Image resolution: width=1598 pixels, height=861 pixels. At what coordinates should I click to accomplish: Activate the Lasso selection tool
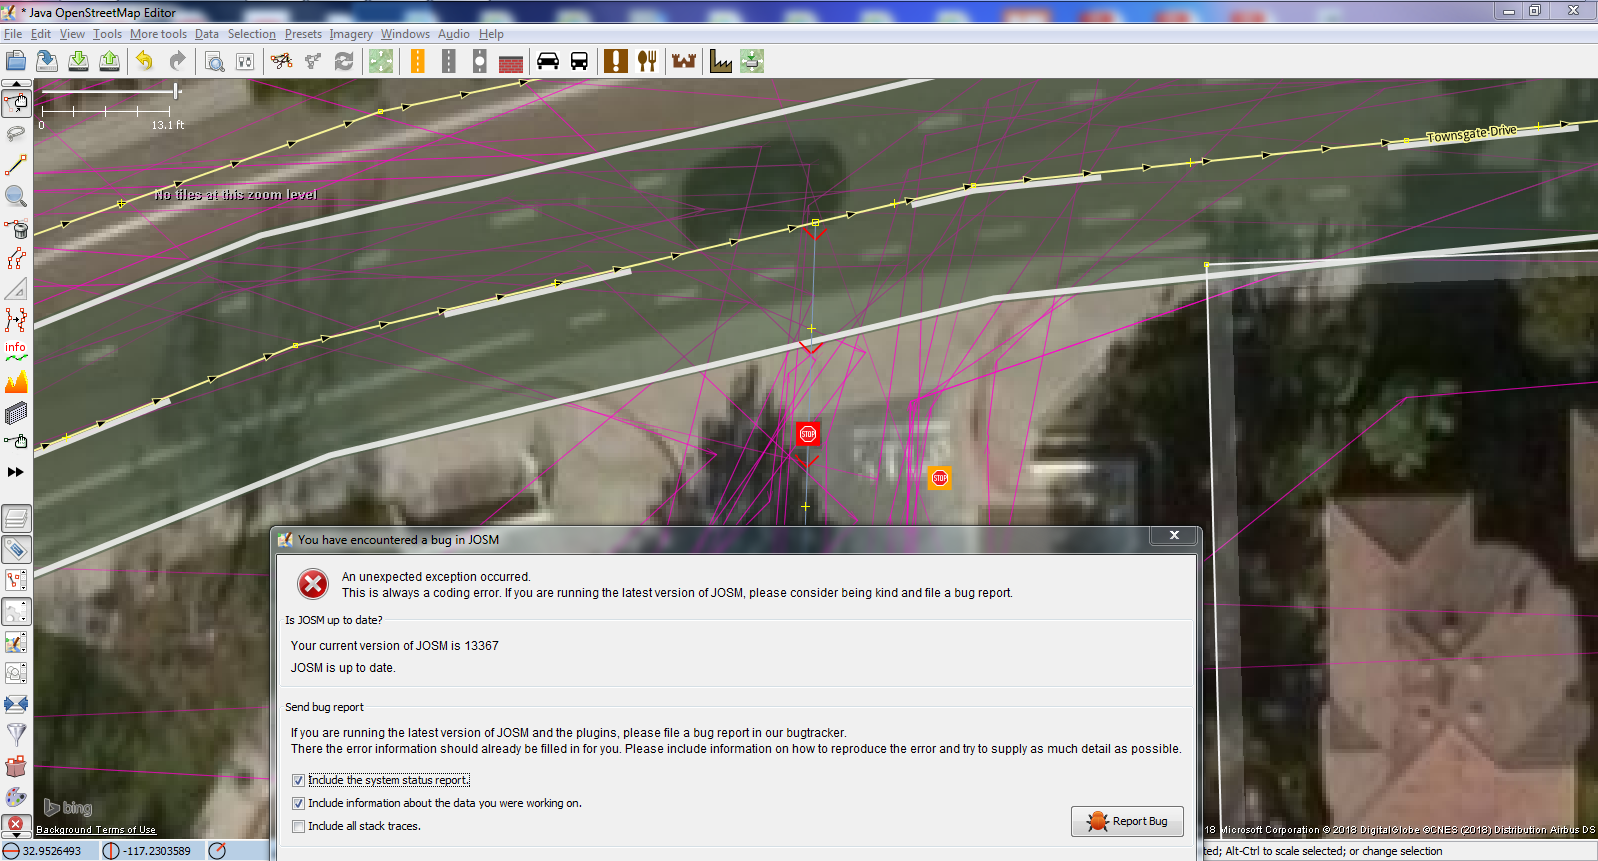coord(16,134)
